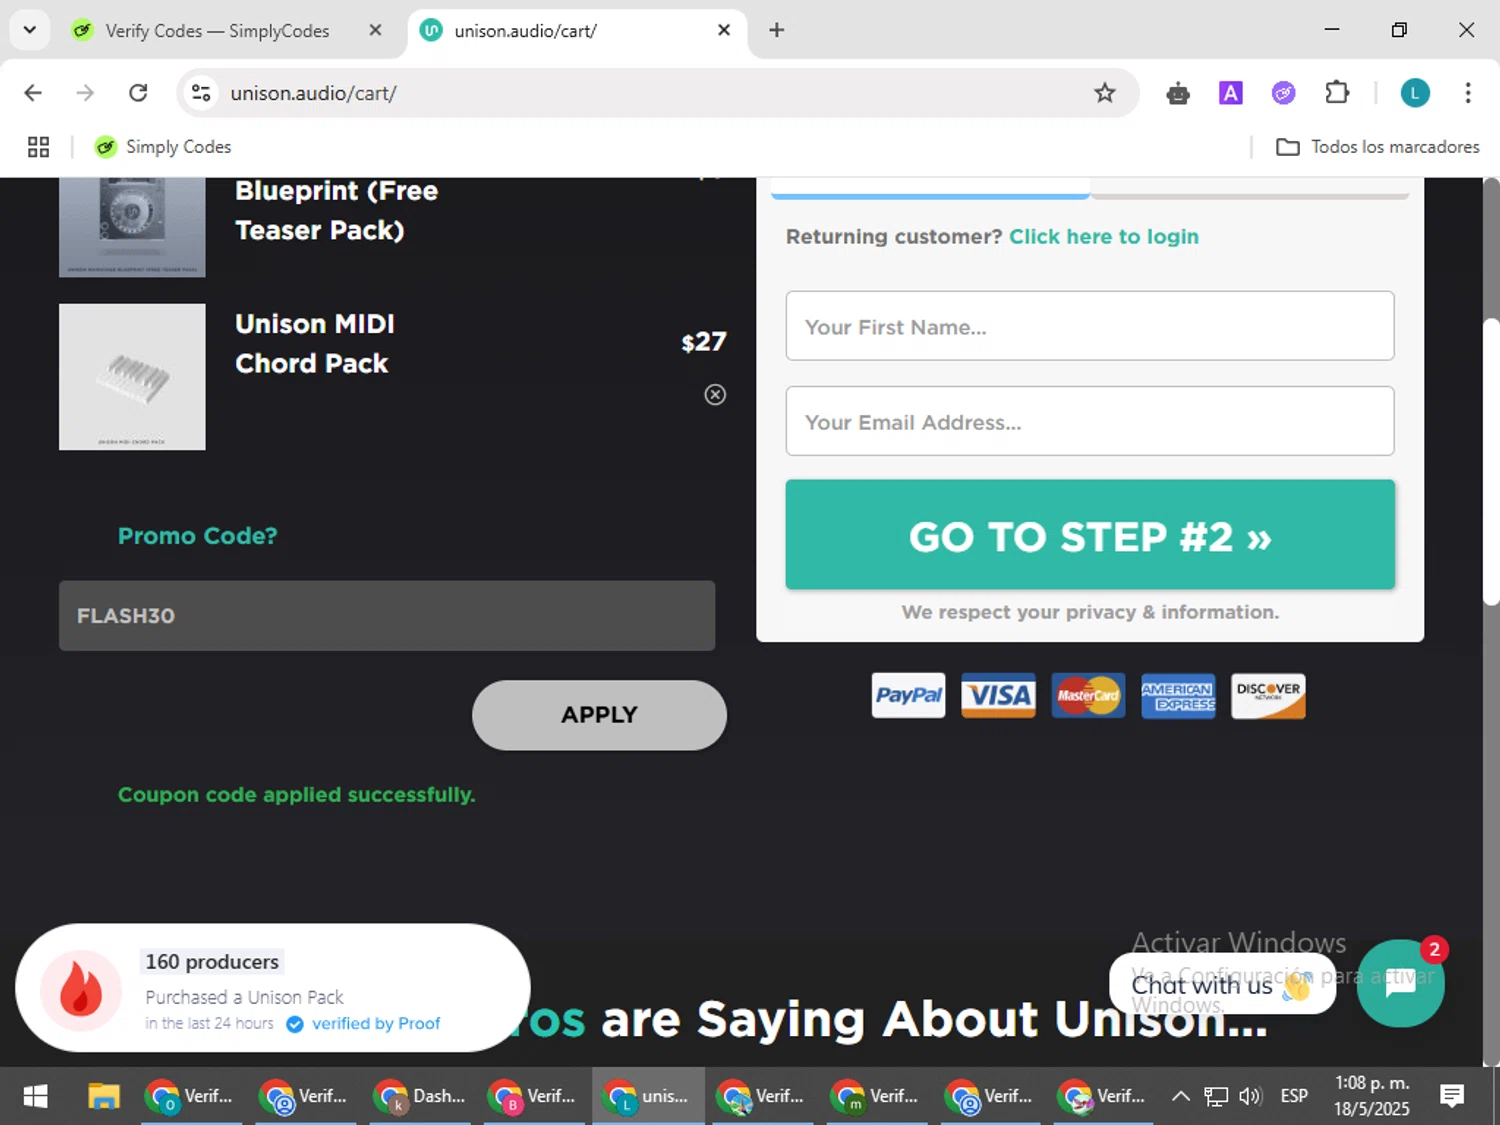Open Todos los marcadores folder
The width and height of the screenshot is (1500, 1125).
tap(1378, 147)
